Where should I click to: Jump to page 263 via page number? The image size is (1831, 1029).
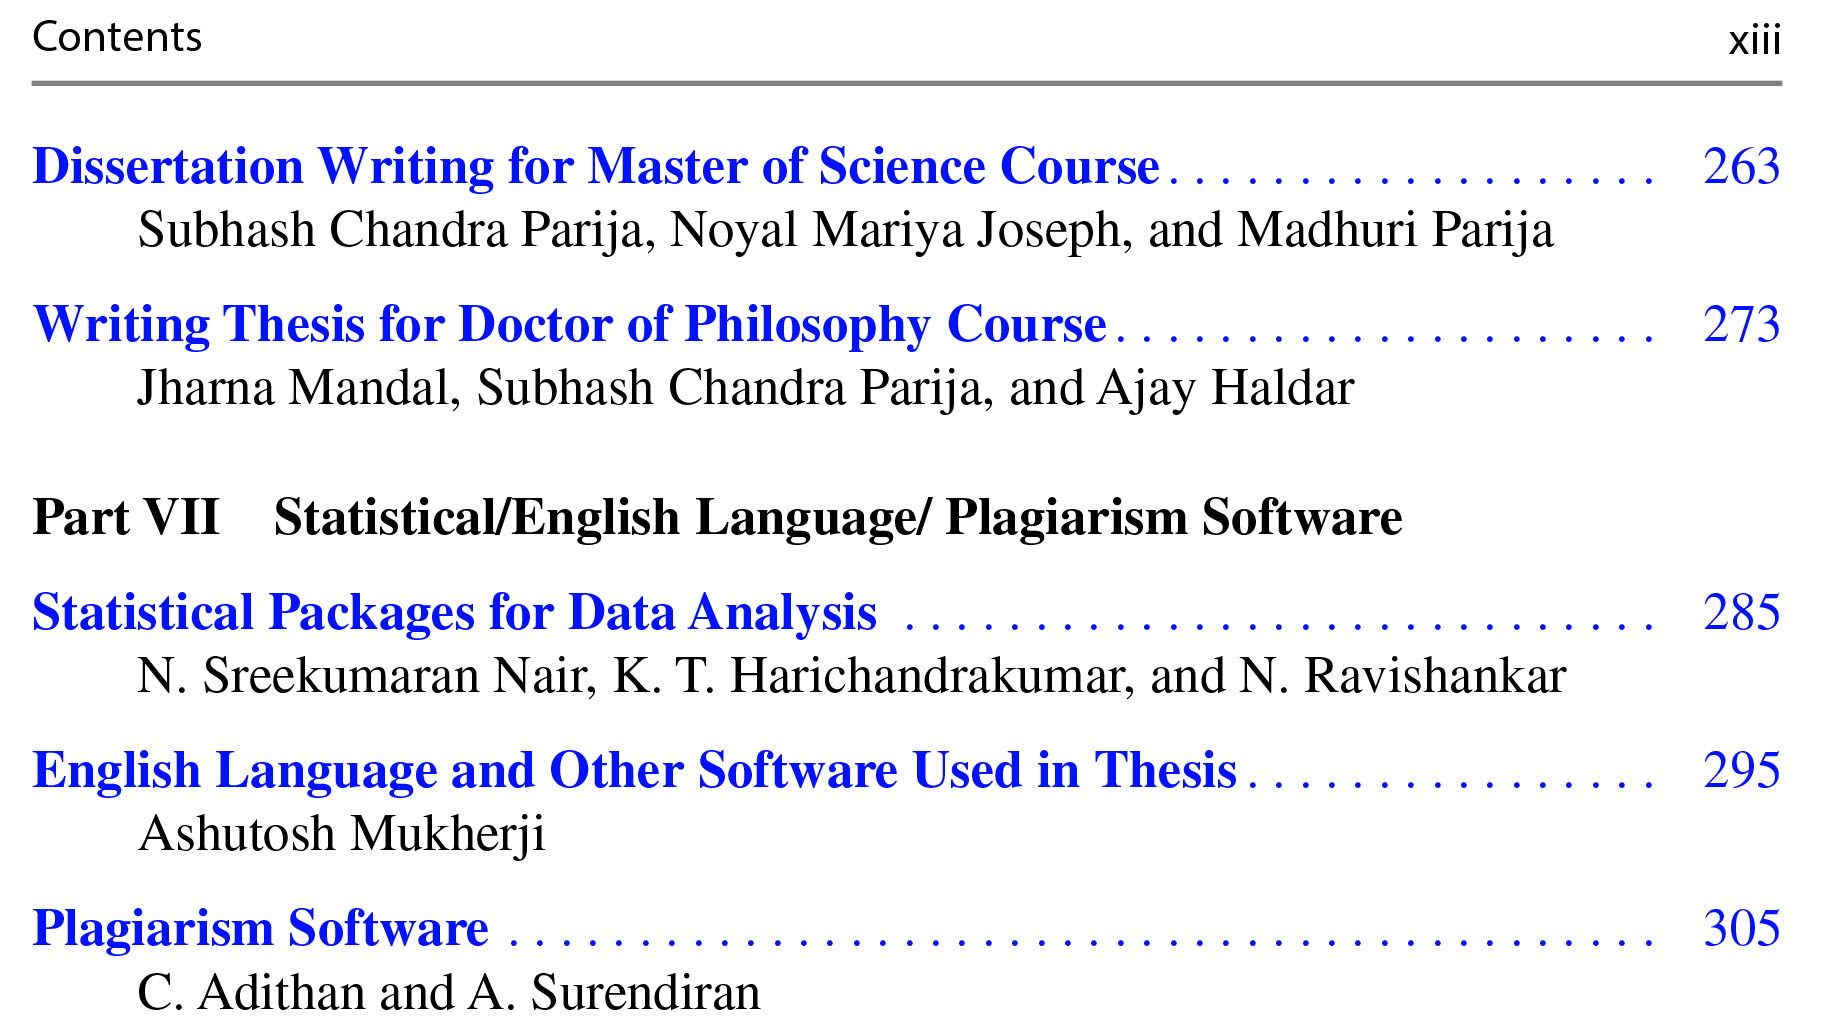[1741, 167]
